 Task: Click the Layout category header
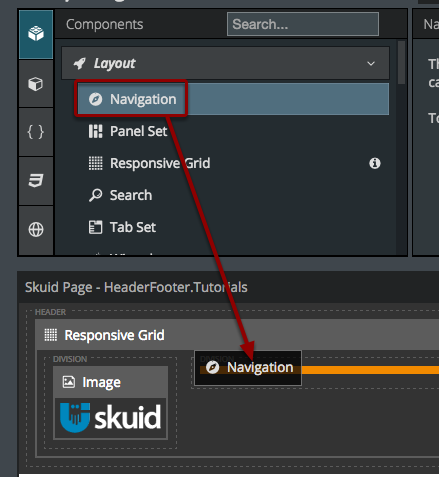tap(225, 63)
